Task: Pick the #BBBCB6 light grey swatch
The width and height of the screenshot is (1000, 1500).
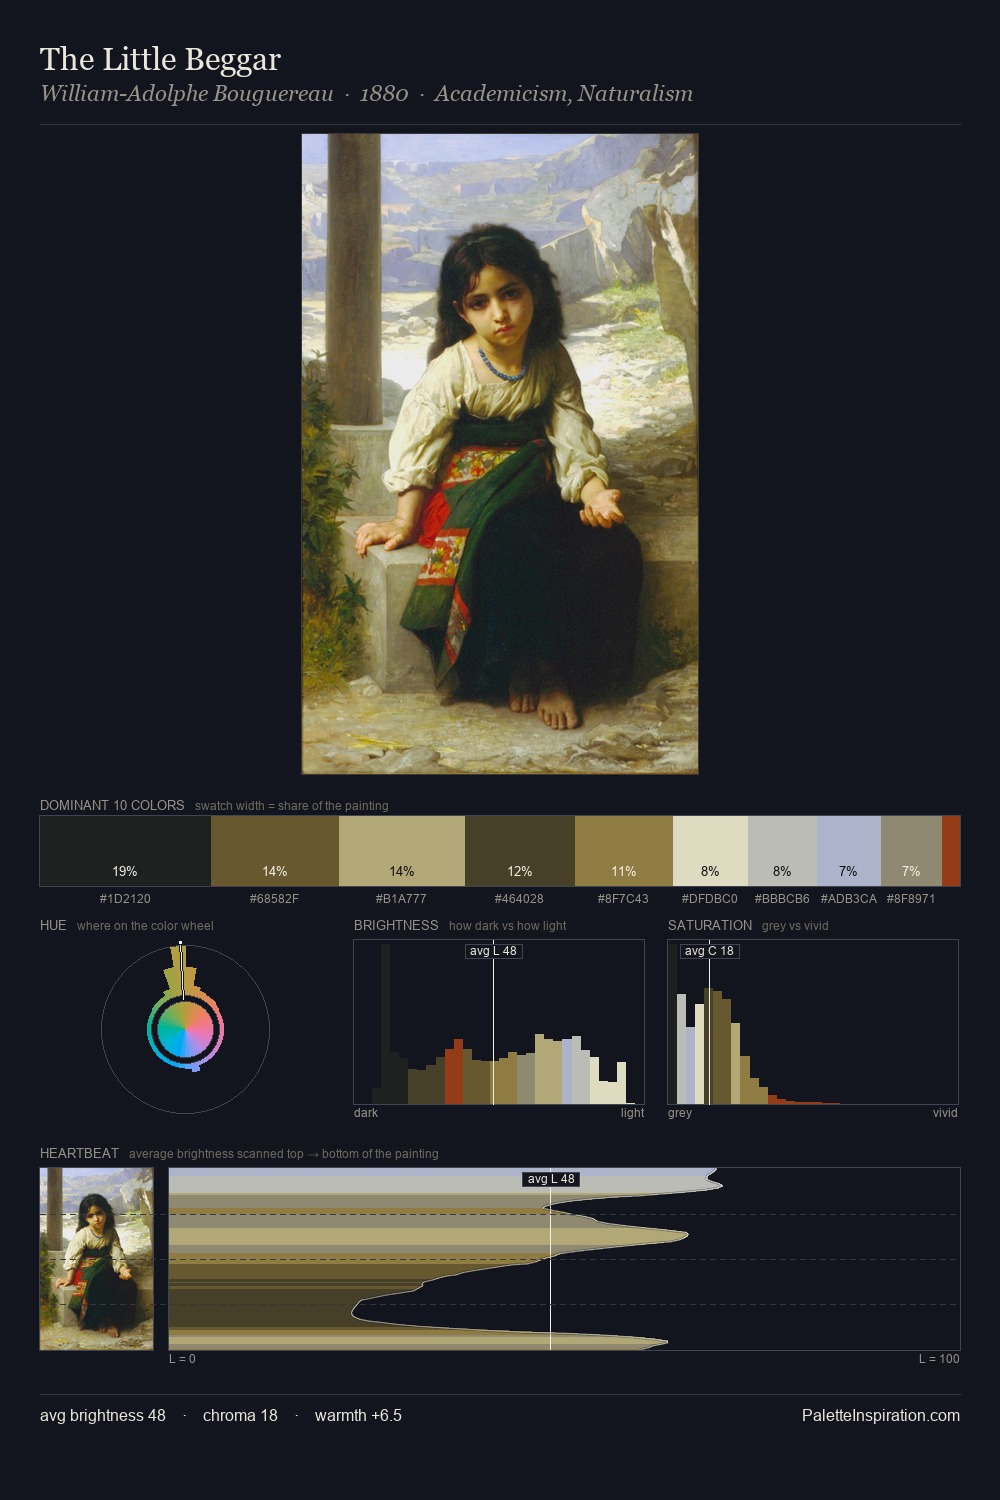Action: coord(782,851)
